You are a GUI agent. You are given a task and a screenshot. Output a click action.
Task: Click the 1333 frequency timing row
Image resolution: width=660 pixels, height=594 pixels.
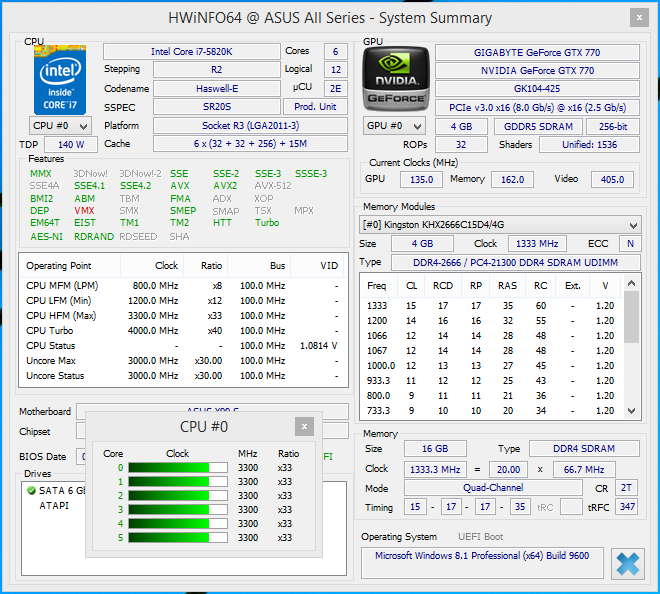pos(492,306)
